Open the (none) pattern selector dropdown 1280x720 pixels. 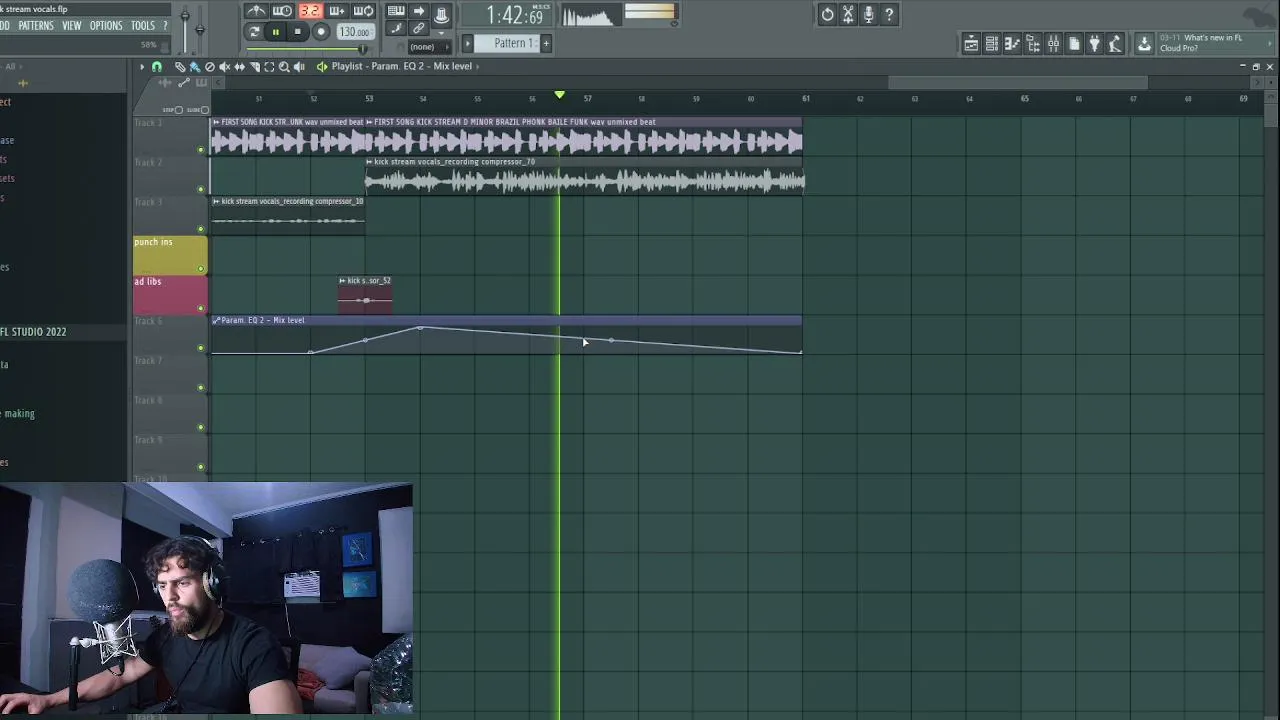pos(430,47)
